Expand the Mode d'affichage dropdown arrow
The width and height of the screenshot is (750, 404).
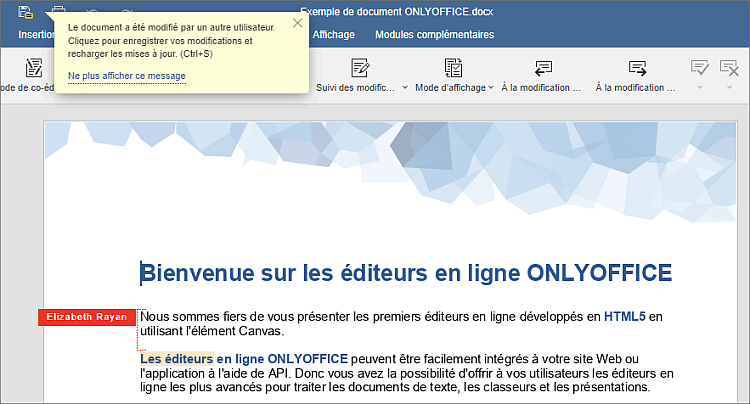(x=491, y=88)
